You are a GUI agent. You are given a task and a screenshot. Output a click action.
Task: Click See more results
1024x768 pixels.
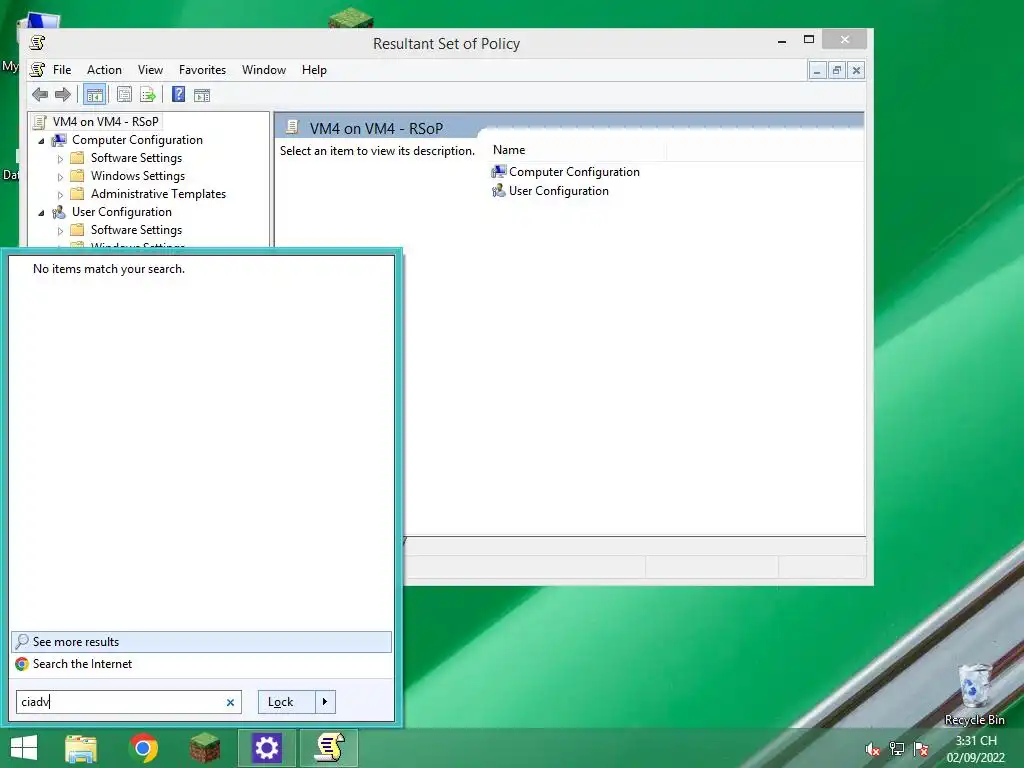click(x=201, y=642)
